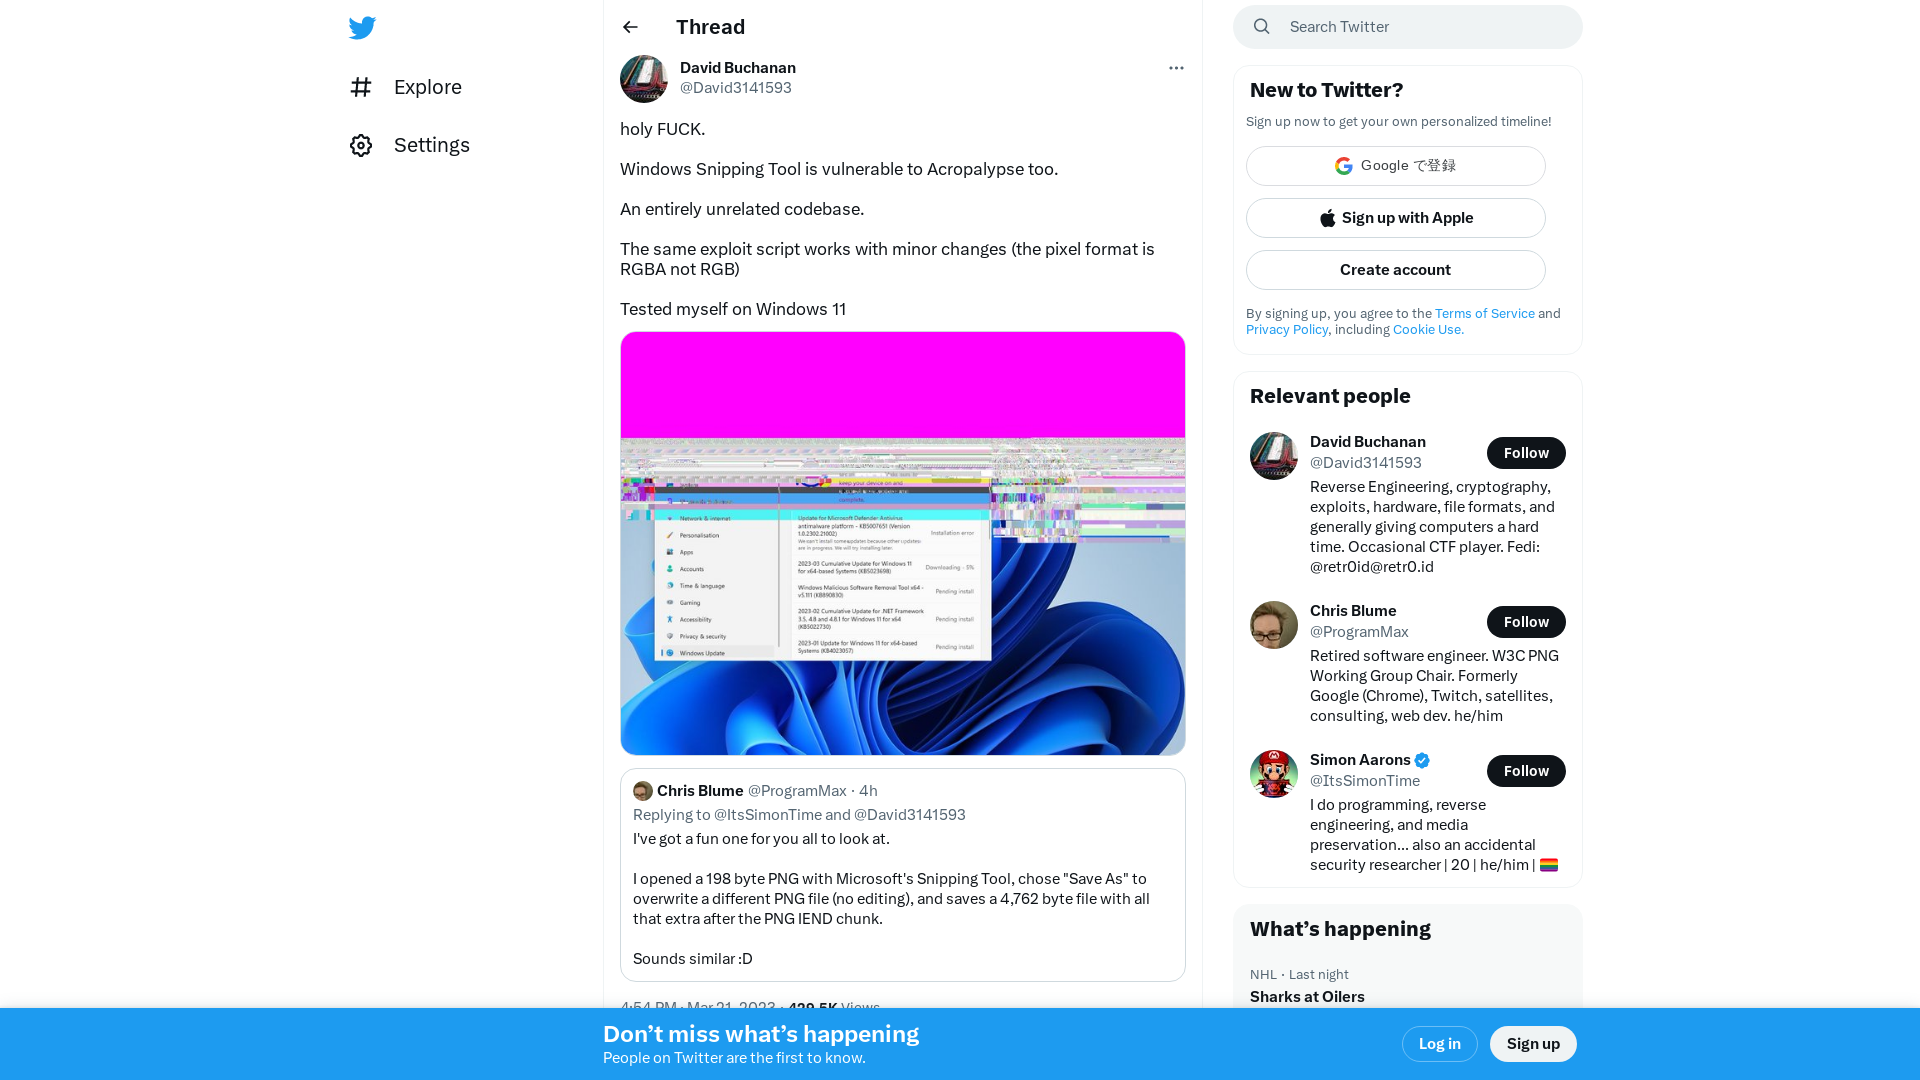Click David Buchanan's profile avatar
The height and width of the screenshot is (1080, 1920).
(644, 78)
